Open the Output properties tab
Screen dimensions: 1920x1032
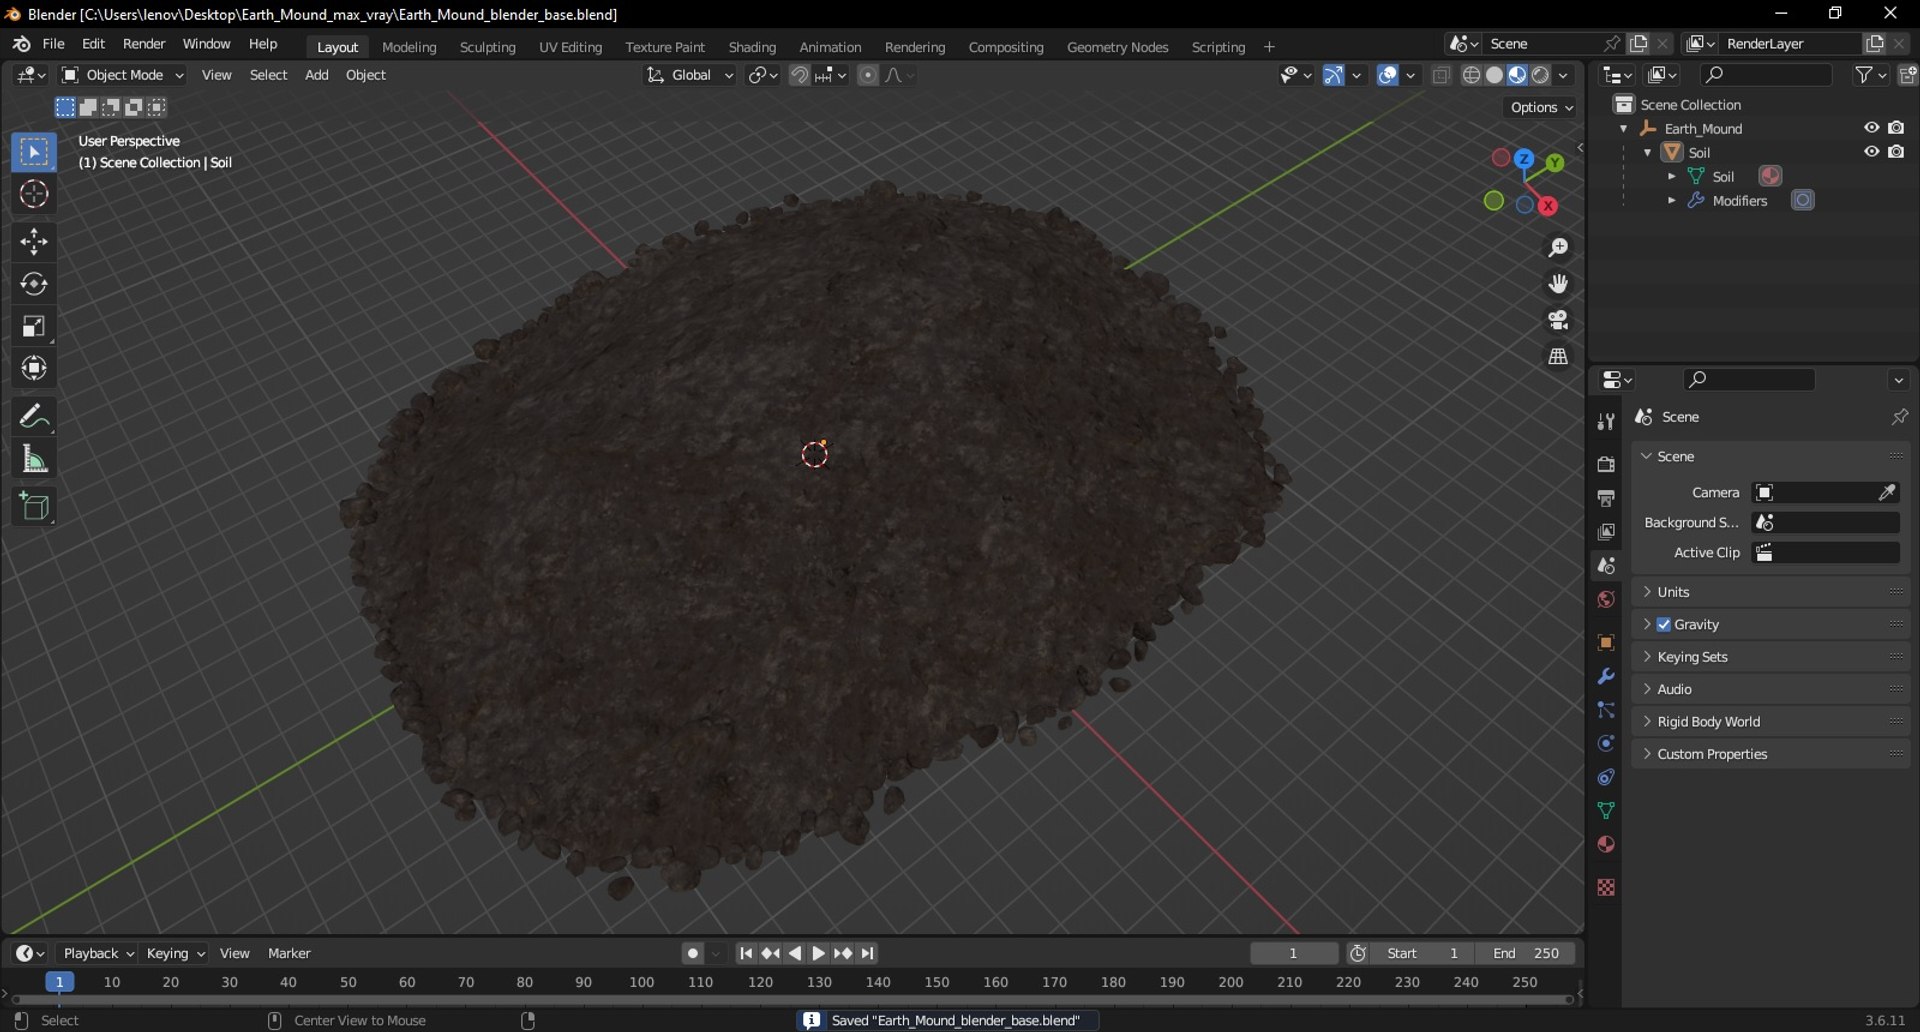click(1606, 498)
